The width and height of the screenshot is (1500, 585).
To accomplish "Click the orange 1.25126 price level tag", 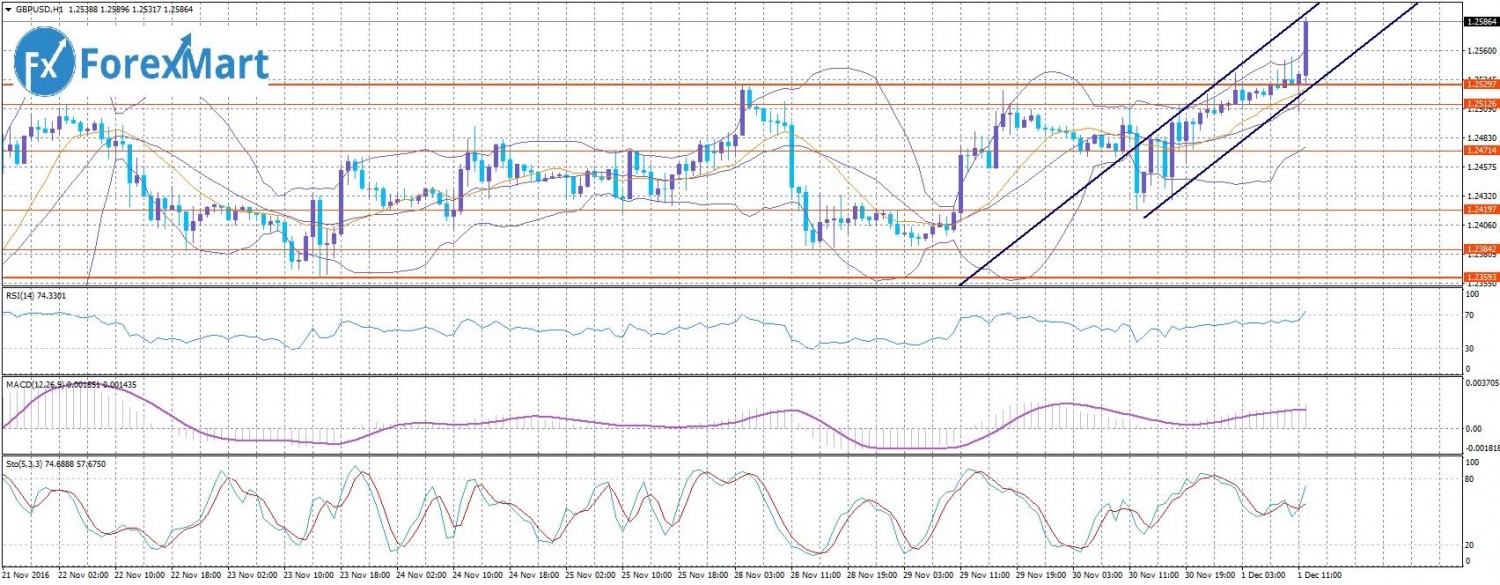I will [x=1479, y=103].
